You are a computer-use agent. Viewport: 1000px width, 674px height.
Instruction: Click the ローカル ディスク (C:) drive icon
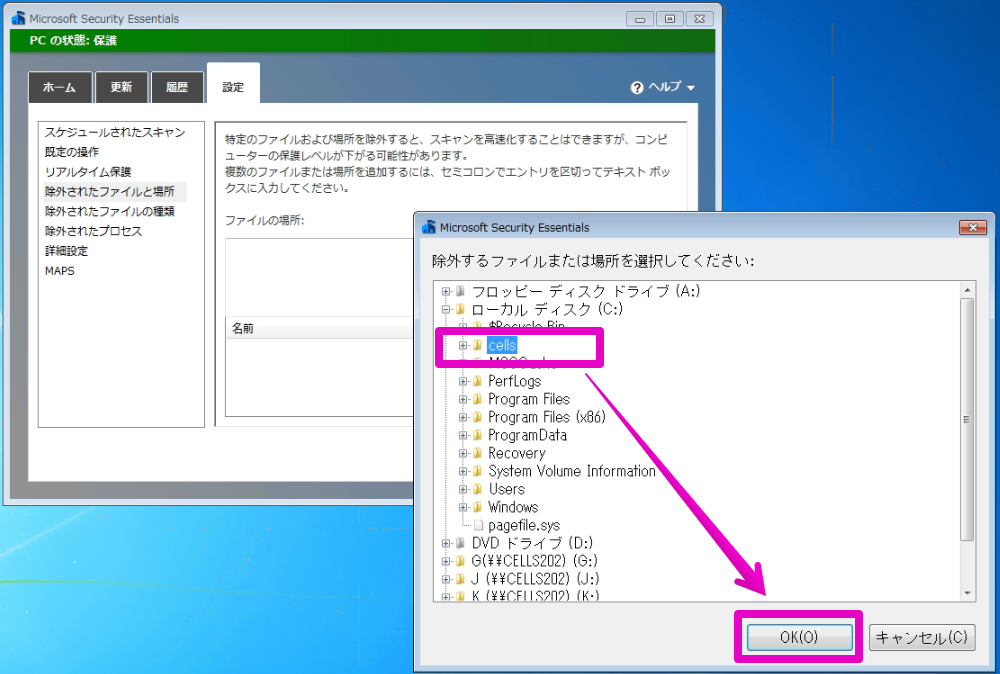point(460,309)
